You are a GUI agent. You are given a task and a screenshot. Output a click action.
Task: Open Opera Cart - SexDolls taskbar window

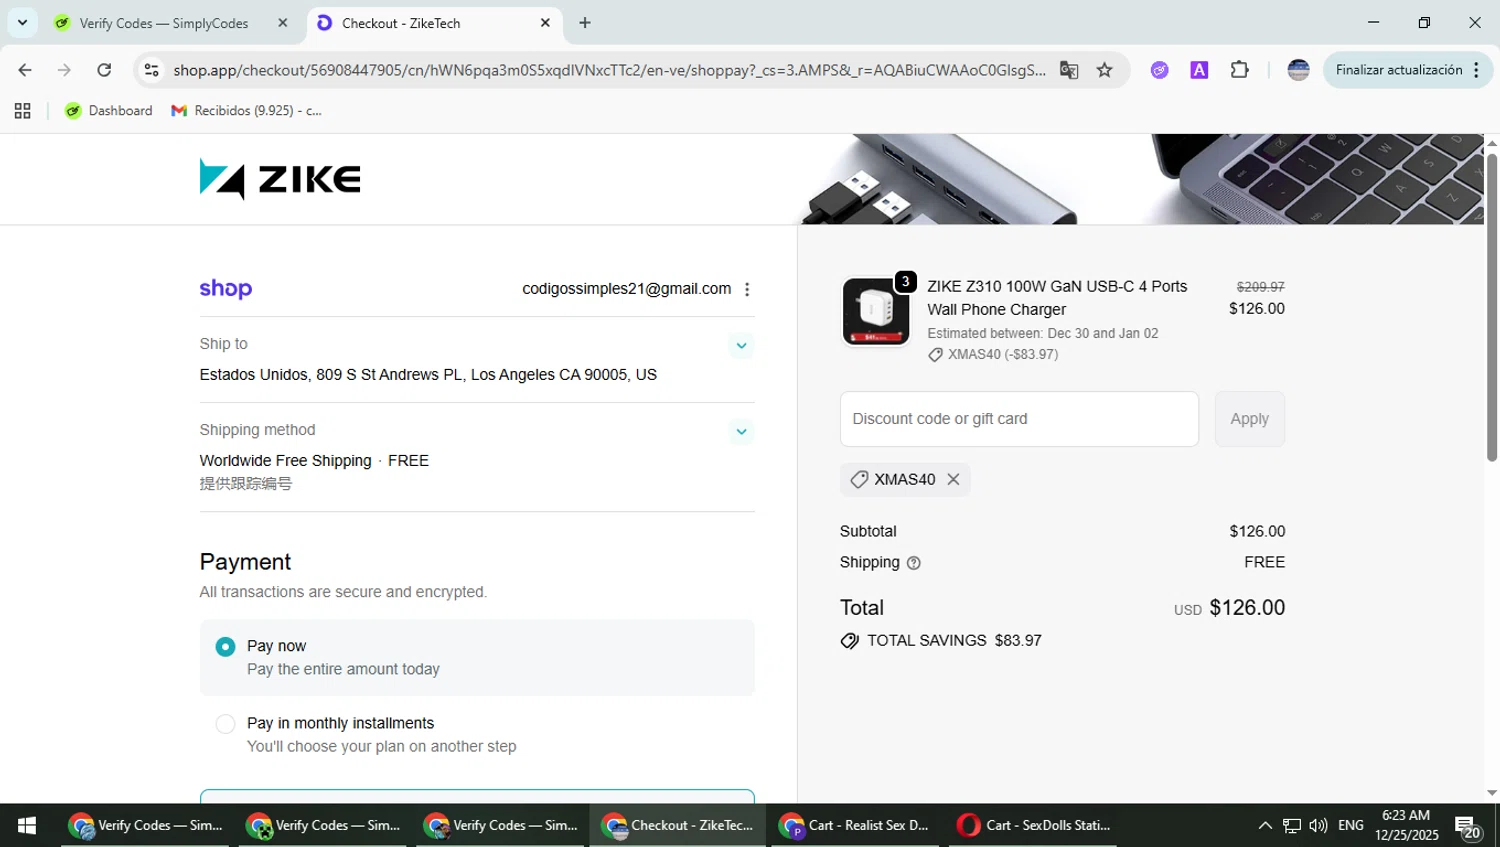[x=1034, y=825]
